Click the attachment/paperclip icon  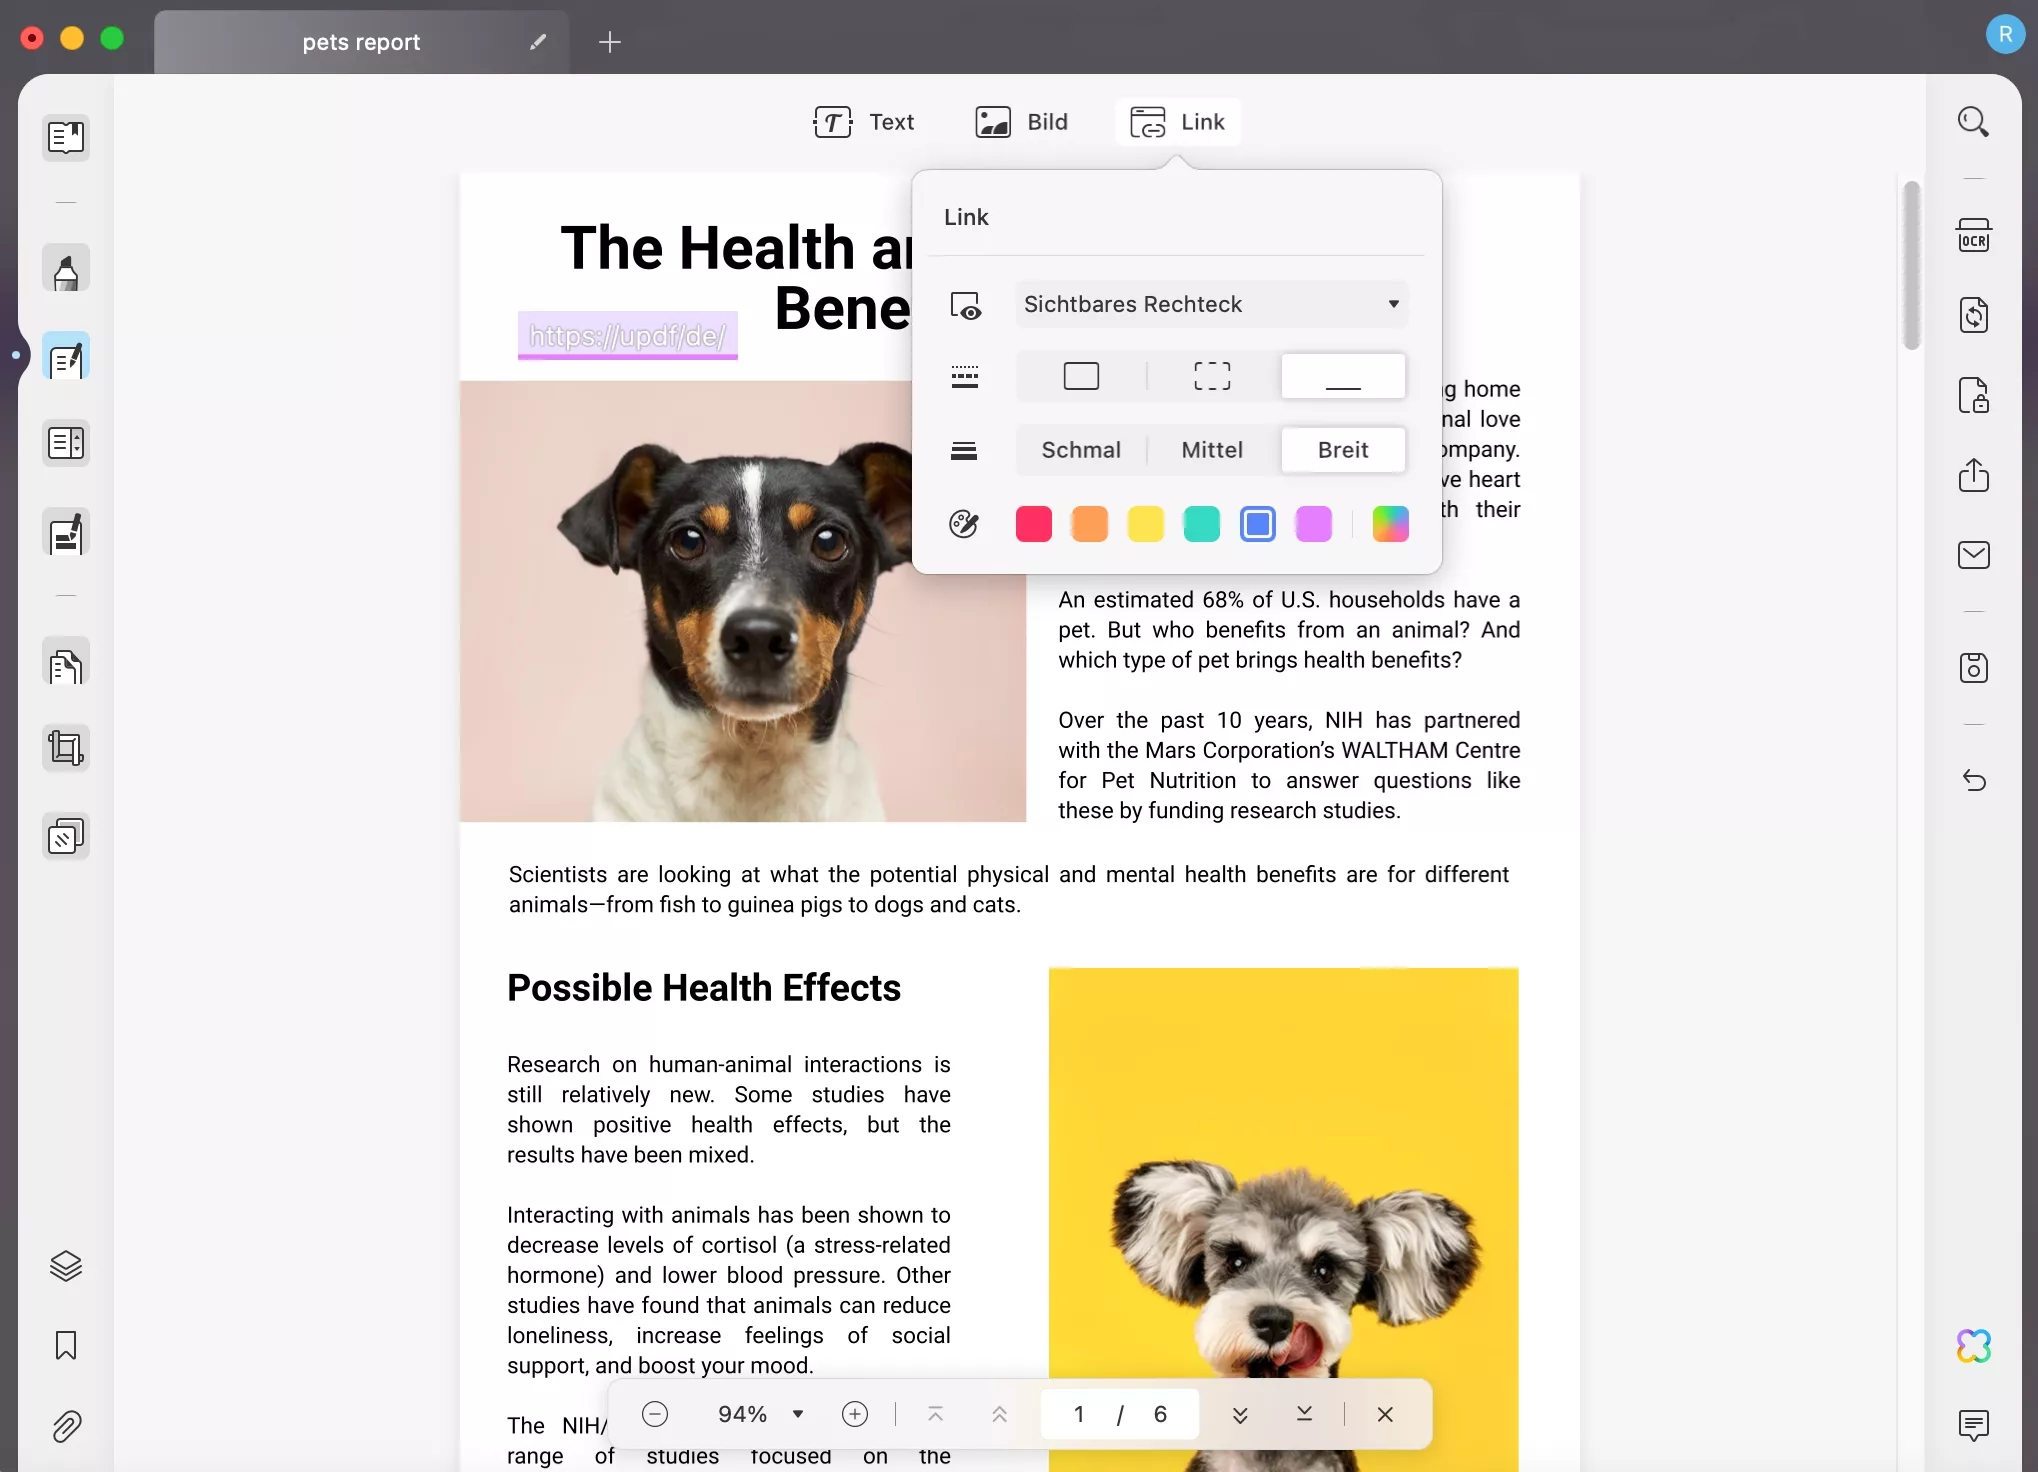(66, 1425)
